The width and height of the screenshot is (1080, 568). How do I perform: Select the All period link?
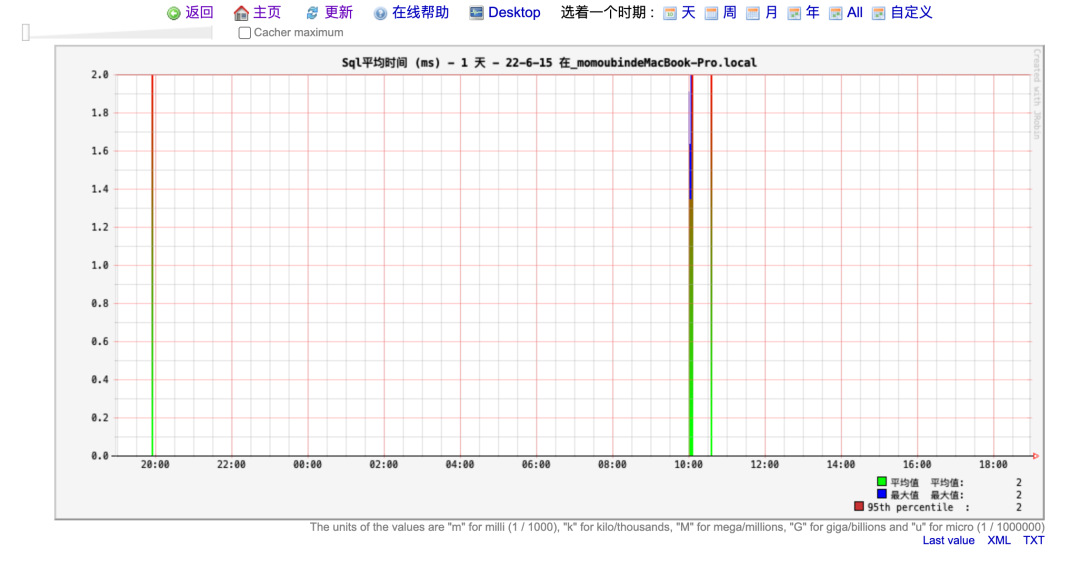pos(855,12)
